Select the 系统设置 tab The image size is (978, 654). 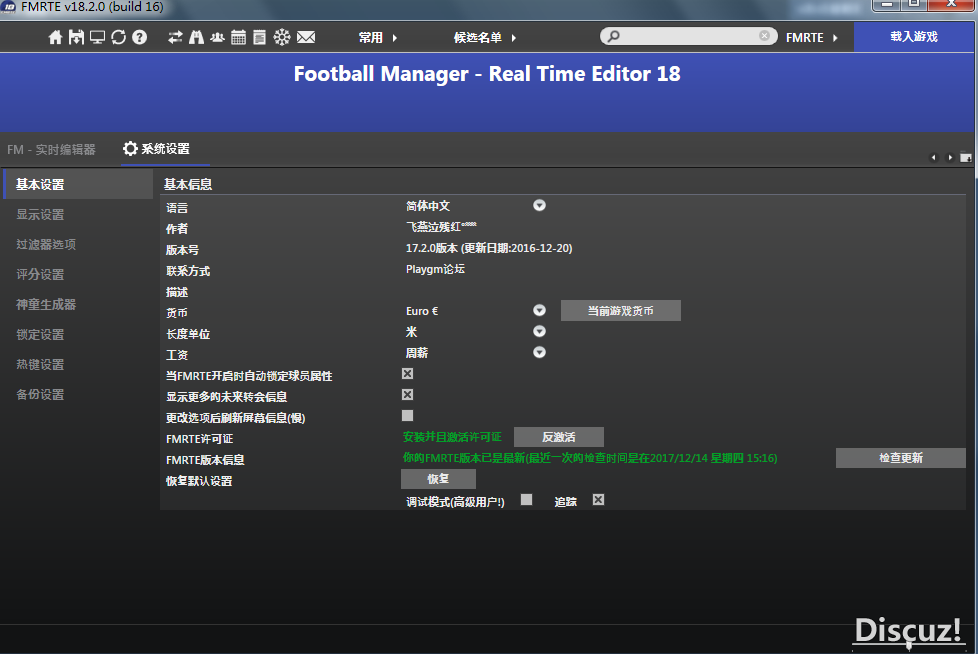tap(157, 149)
